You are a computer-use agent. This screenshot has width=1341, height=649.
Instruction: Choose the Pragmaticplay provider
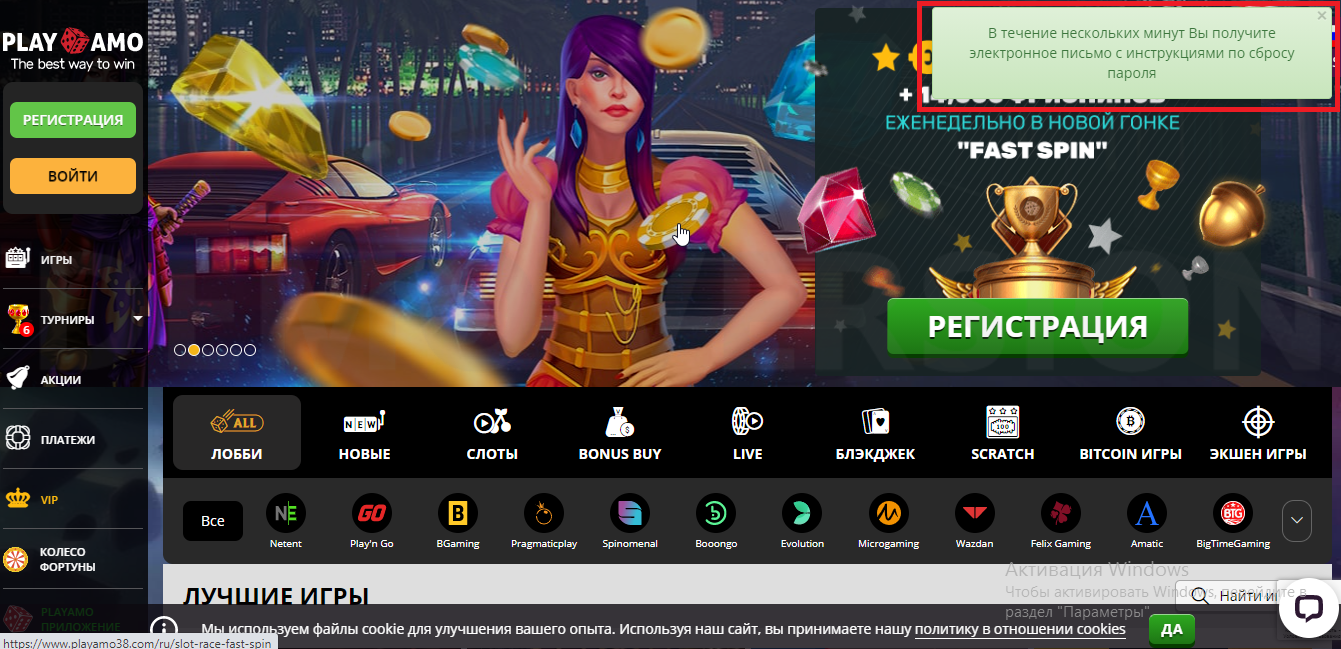[x=544, y=522]
